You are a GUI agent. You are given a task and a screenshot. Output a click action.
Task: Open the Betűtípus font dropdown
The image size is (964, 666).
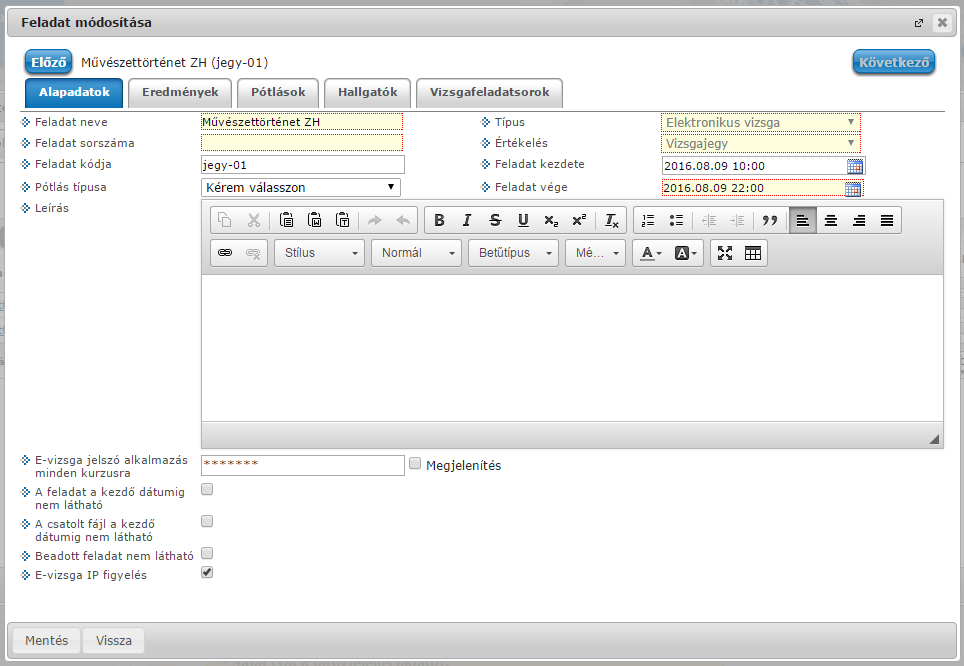[x=513, y=253]
